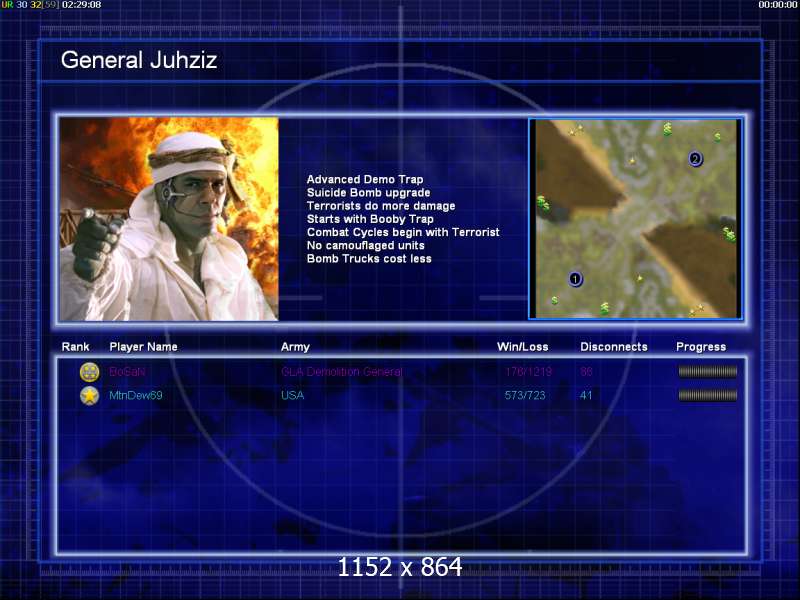Click the 00:00:00 timer readout

pos(778,5)
